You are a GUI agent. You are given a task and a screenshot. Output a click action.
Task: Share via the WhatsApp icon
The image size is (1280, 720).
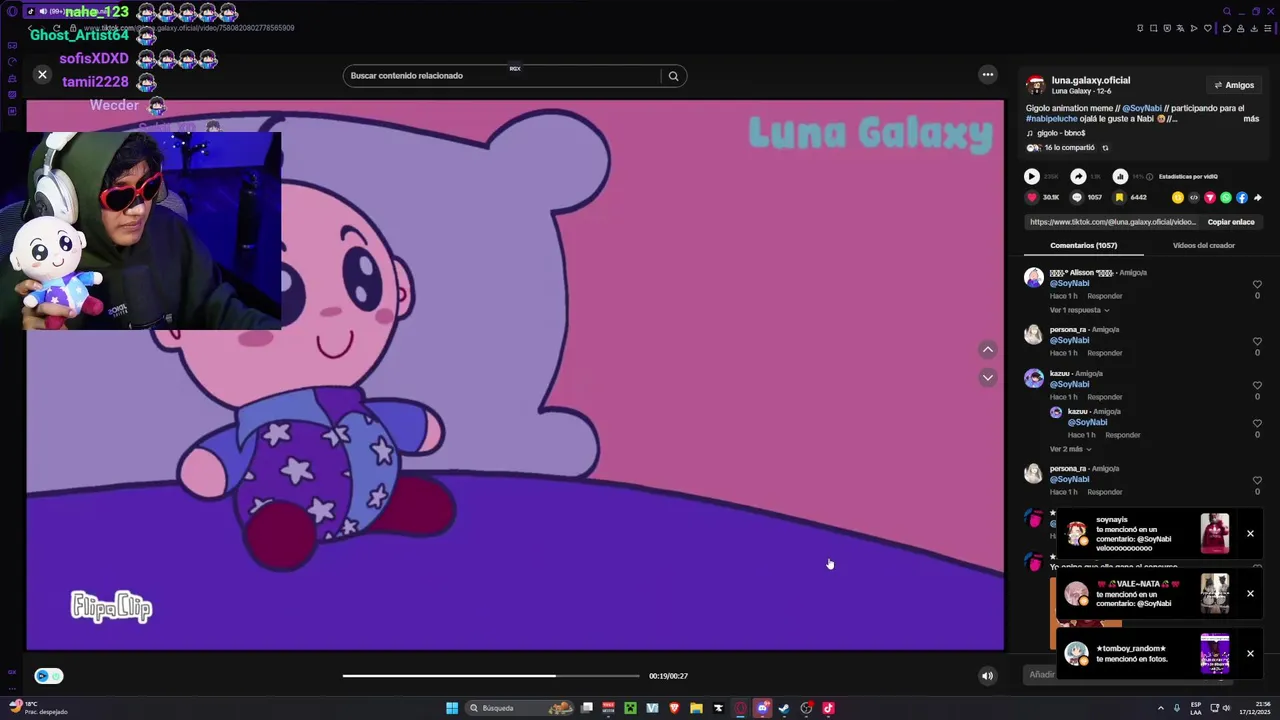1226,197
